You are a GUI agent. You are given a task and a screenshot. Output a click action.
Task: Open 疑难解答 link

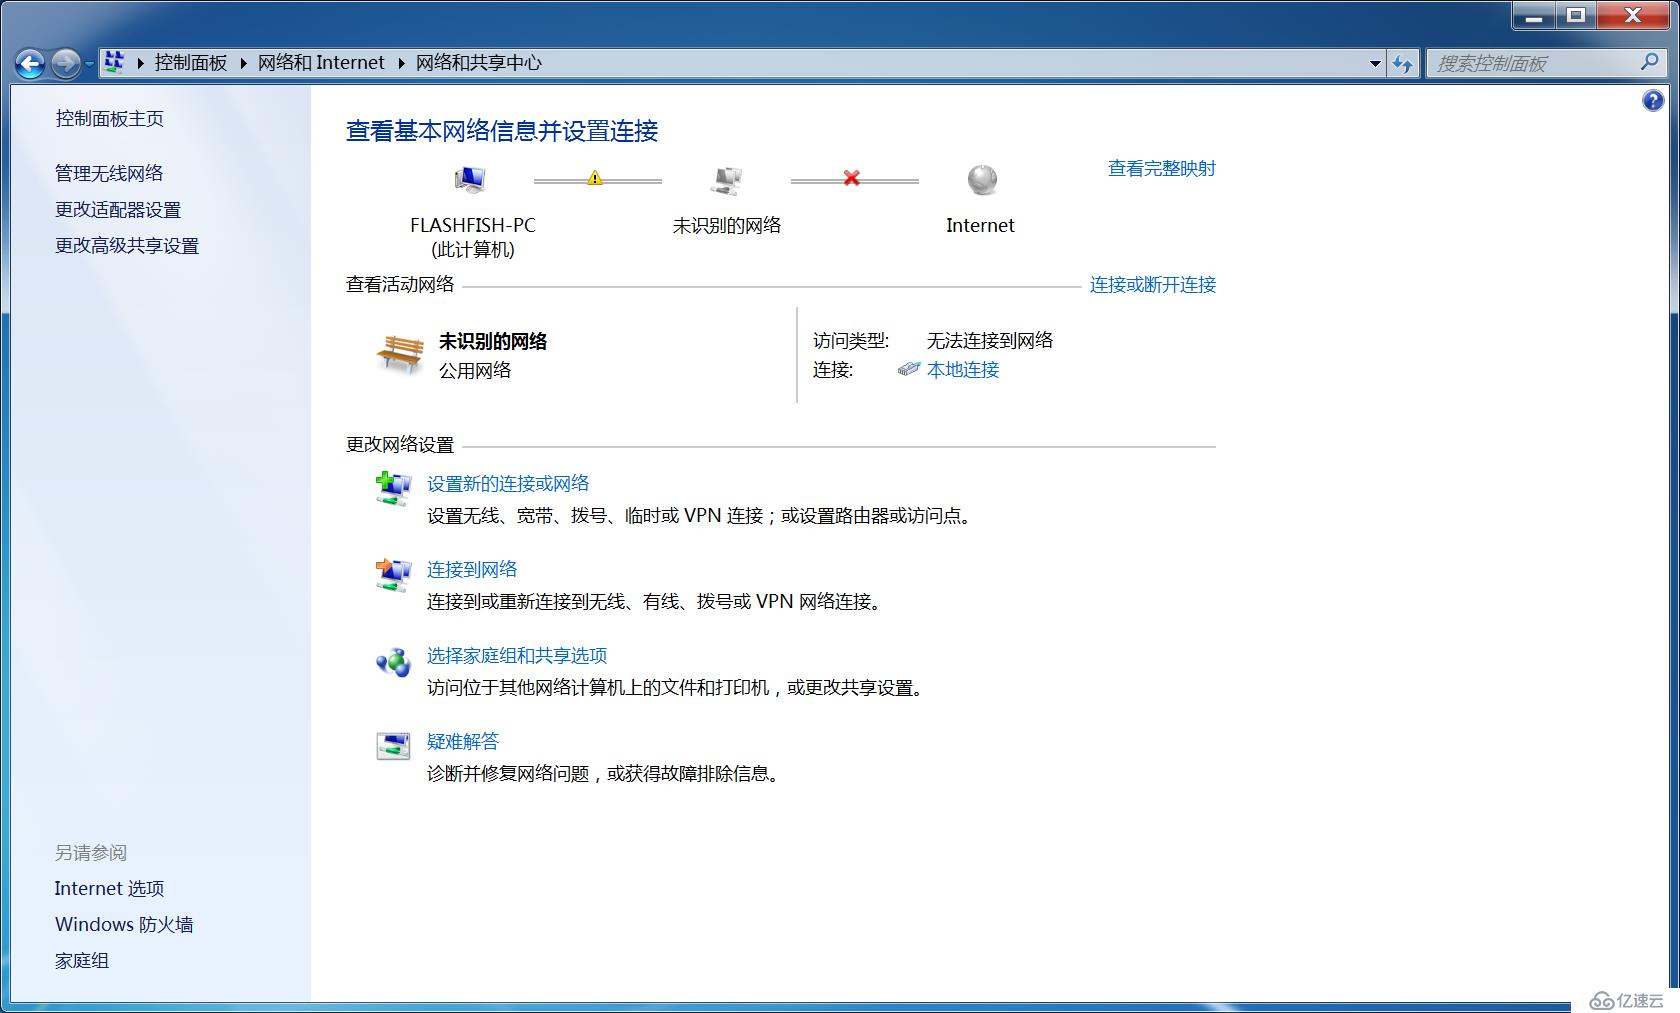[463, 741]
